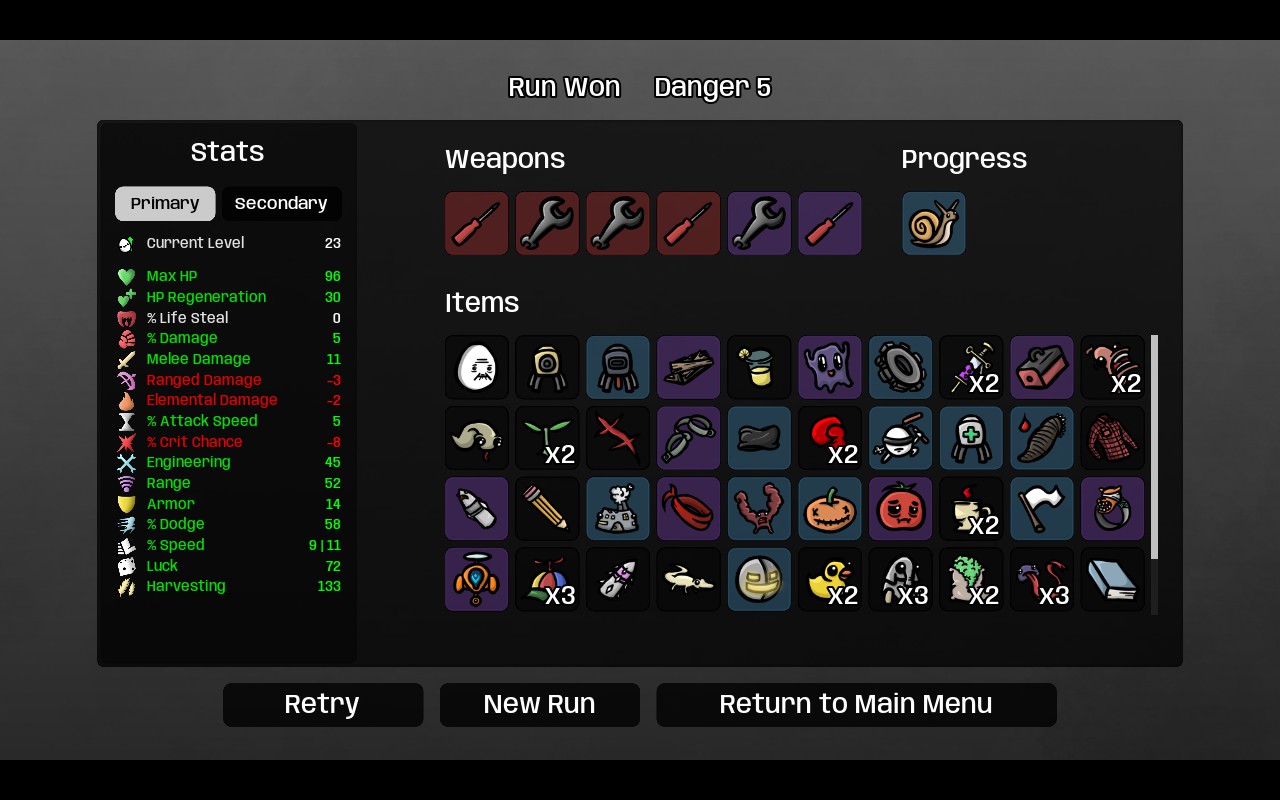The image size is (1280, 800).
Task: Select the rubber duck item
Action: 830,580
